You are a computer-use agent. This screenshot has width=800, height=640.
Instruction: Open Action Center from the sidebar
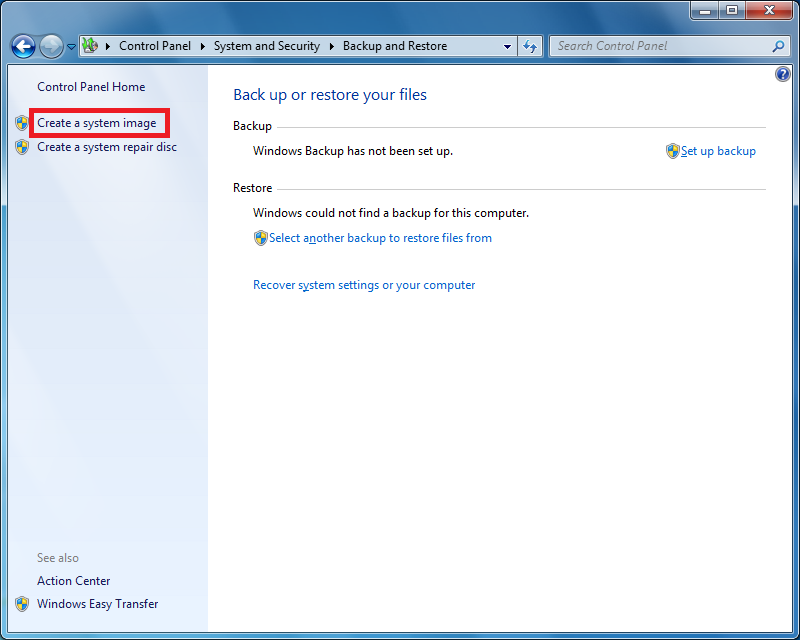coord(73,581)
